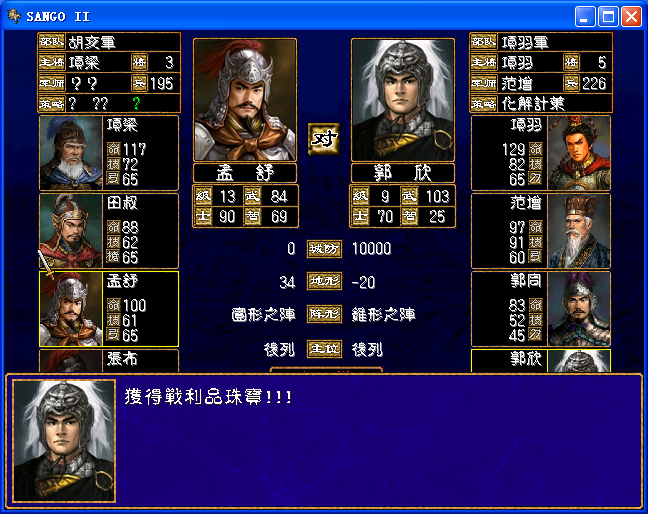Screen dimensions: 648x514
Task: Click the green question mark strategy icon
Action: [136, 103]
